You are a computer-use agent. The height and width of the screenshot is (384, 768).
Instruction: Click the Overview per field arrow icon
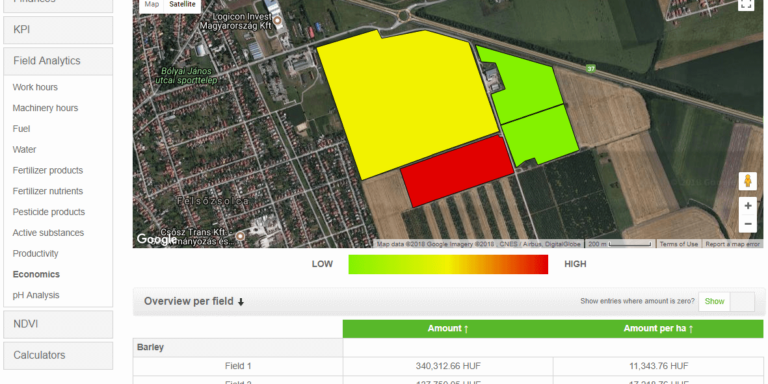[x=240, y=302]
